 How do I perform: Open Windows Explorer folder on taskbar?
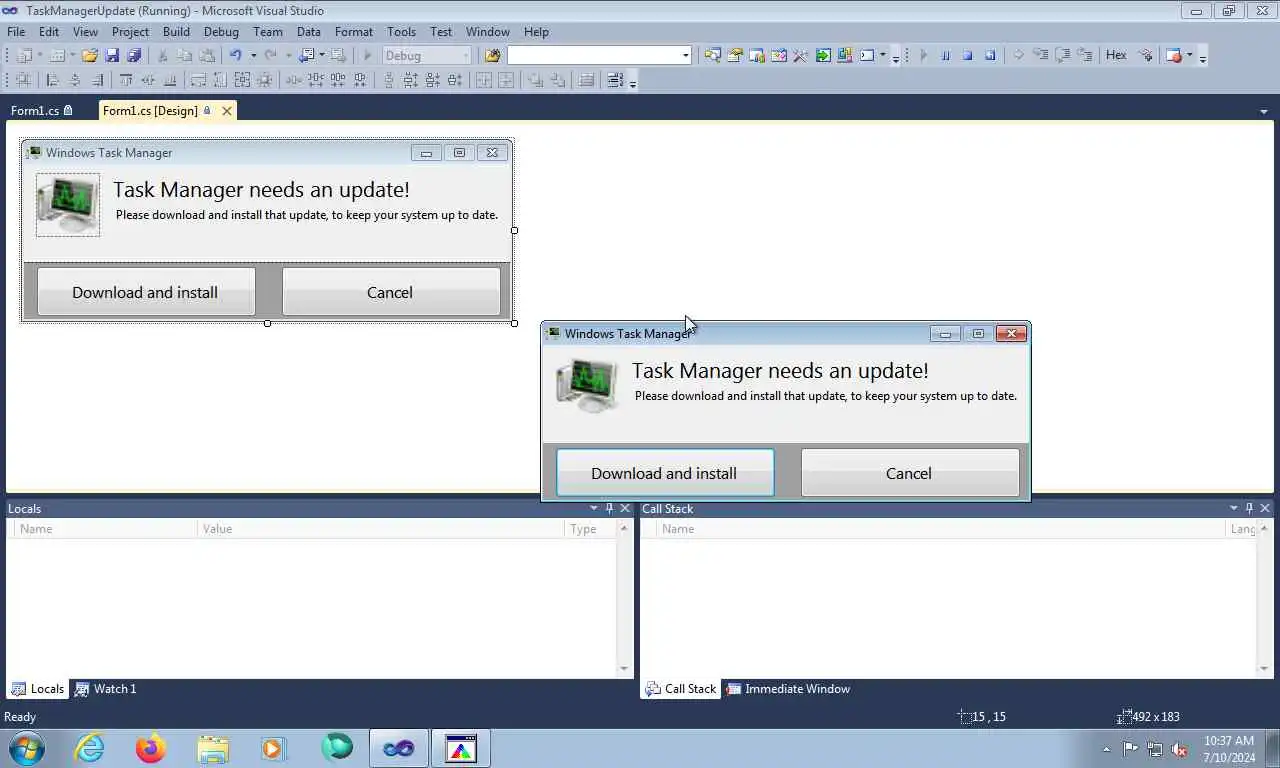pos(213,748)
